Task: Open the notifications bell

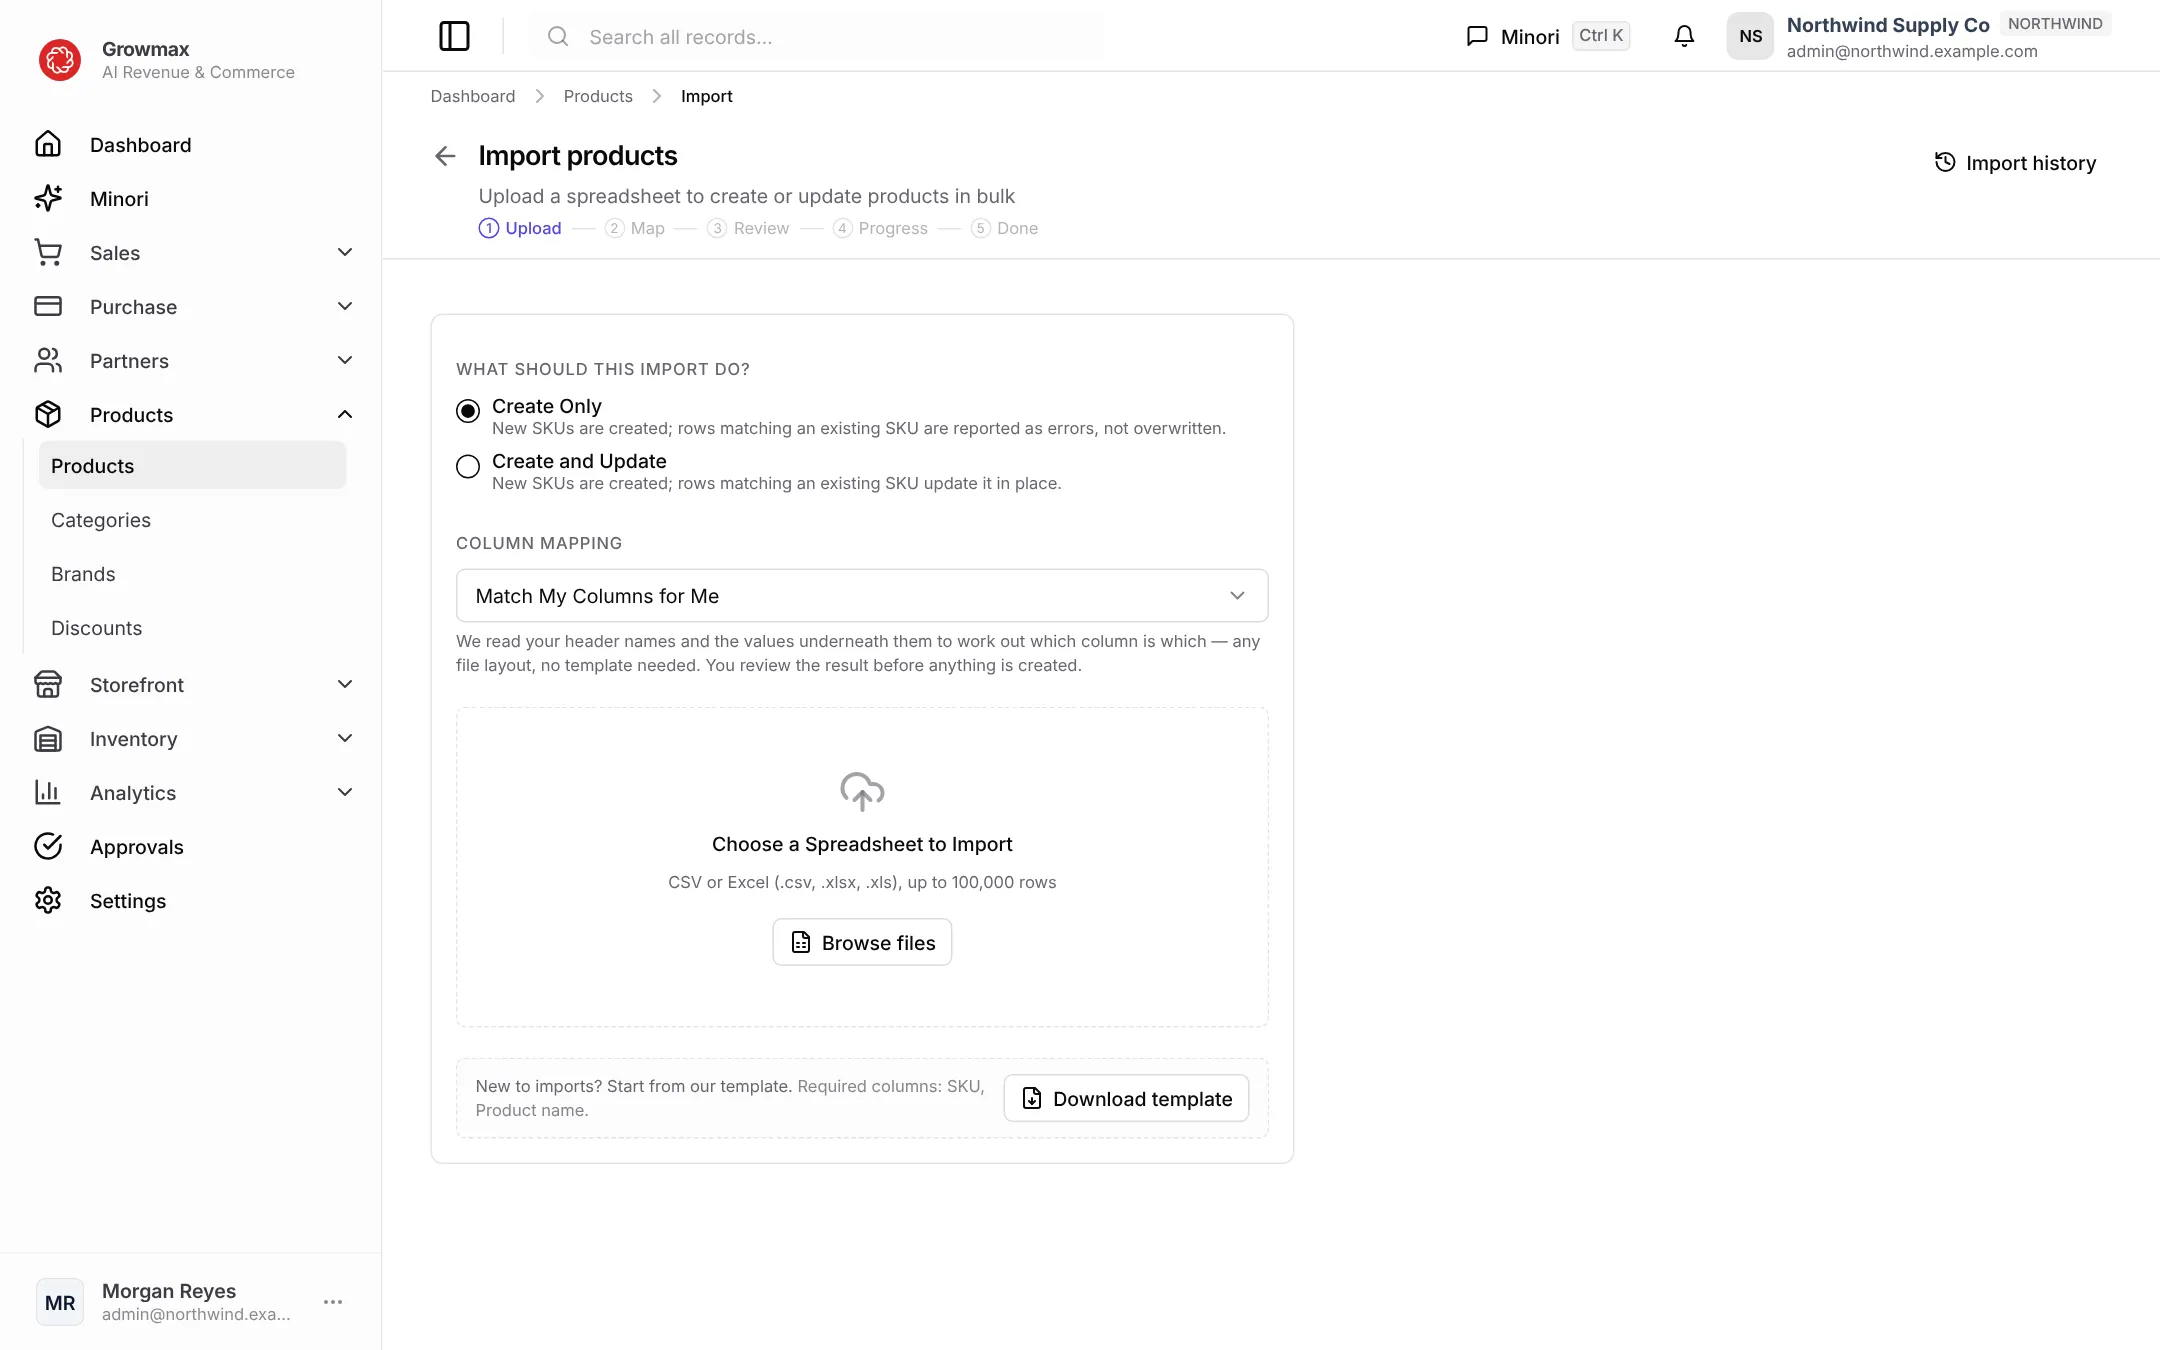Action: (1684, 37)
